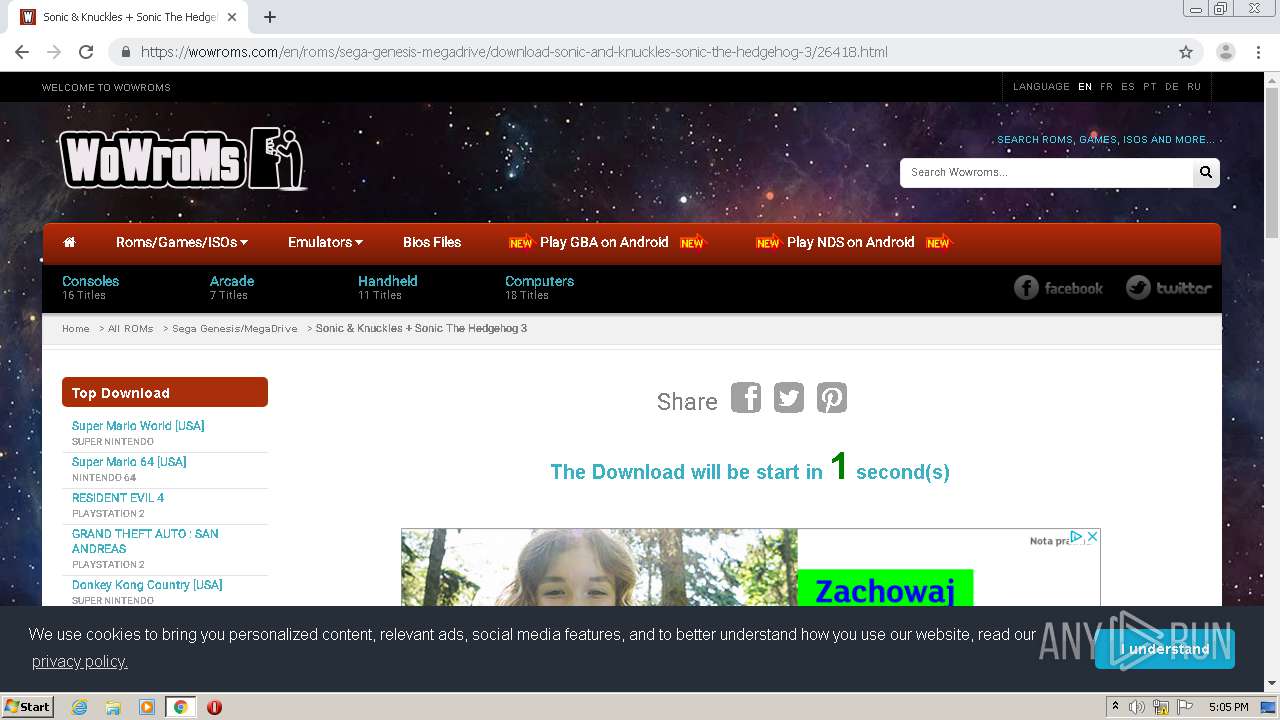Go forward using the browser forward arrow

pyautogui.click(x=54, y=52)
